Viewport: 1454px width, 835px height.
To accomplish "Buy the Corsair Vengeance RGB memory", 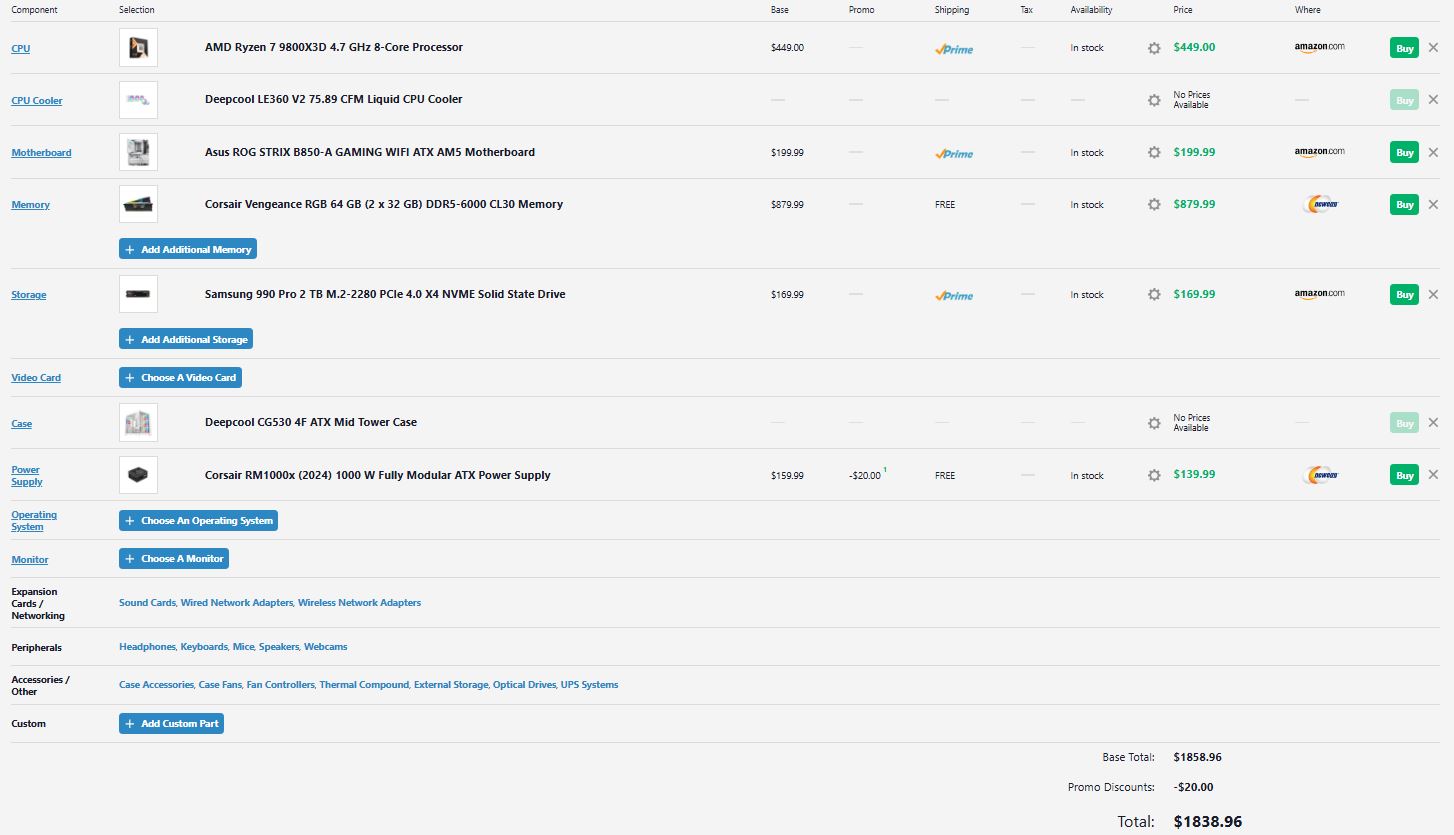I will [1404, 204].
